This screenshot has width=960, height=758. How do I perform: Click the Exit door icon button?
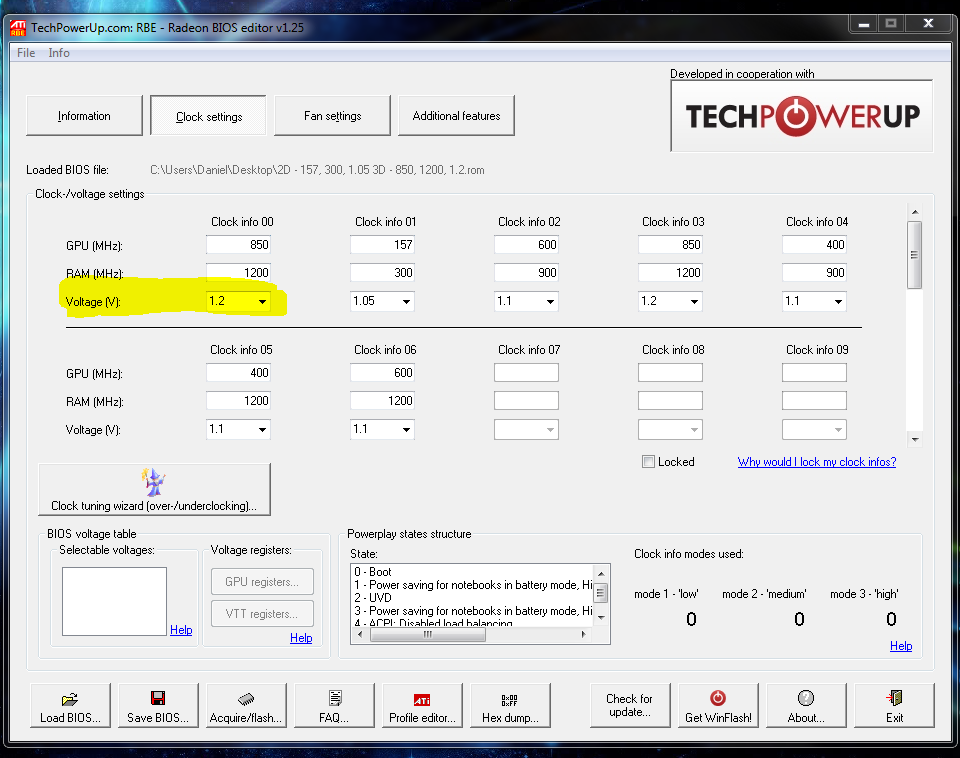[x=894, y=705]
